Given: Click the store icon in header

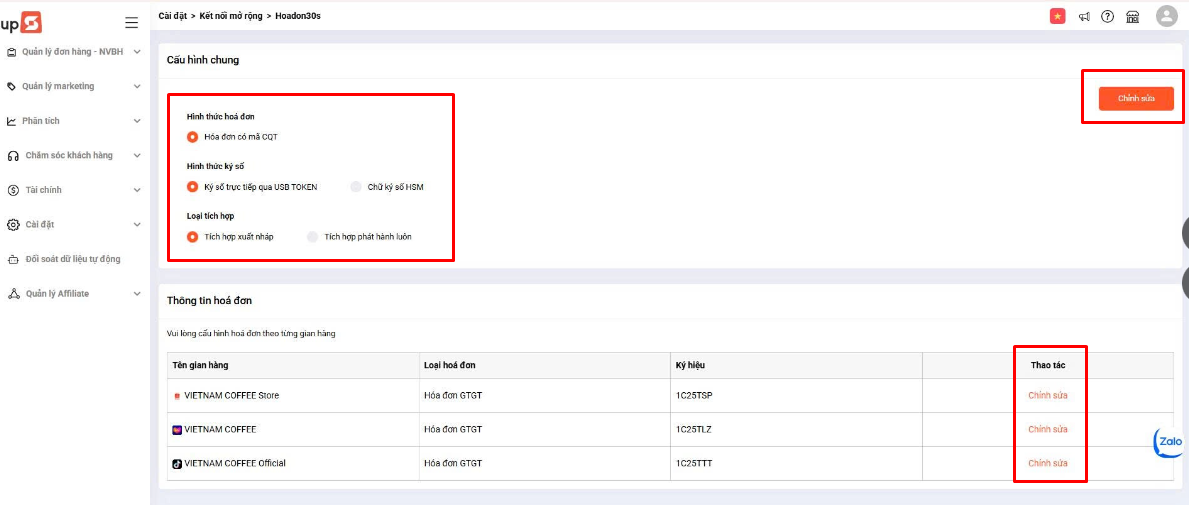Looking at the screenshot, I should click(1132, 17).
